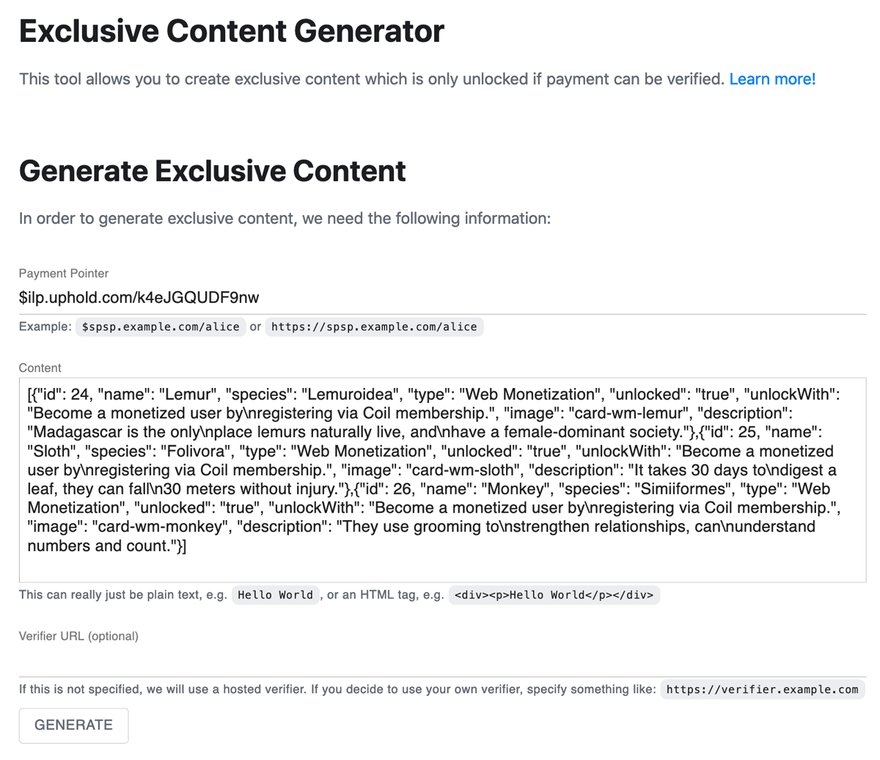880x760 pixels.
Task: Click the "Example:" hint under Payment Pointer
Action: pos(45,327)
